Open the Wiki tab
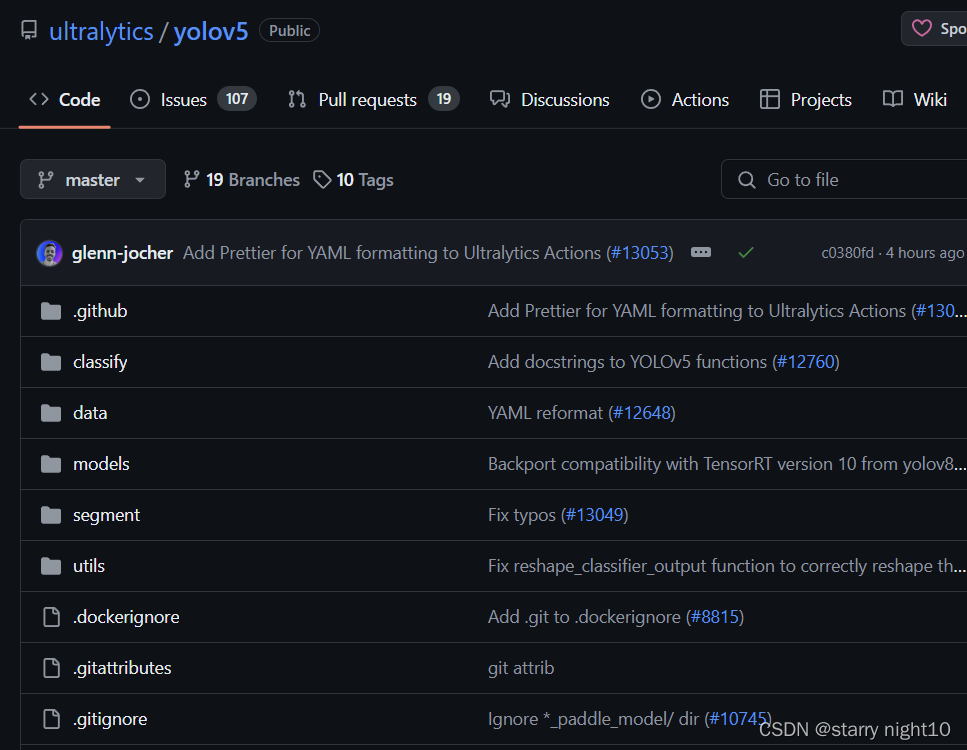Image resolution: width=967 pixels, height=750 pixels. pyautogui.click(x=915, y=99)
